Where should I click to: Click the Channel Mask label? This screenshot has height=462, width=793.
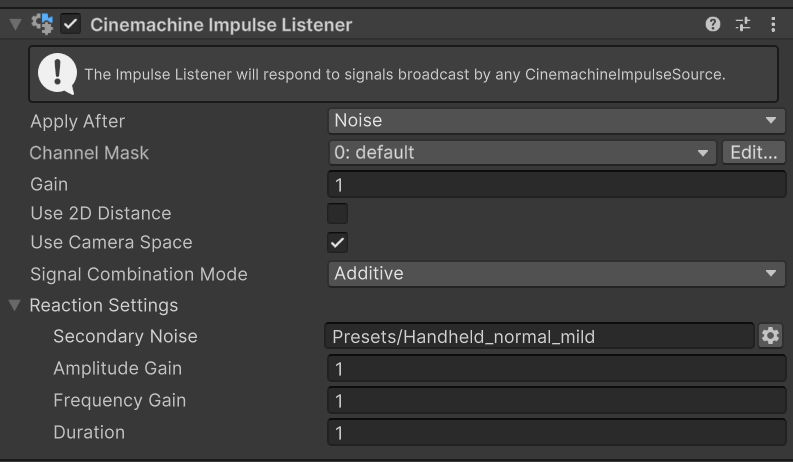[x=89, y=153]
